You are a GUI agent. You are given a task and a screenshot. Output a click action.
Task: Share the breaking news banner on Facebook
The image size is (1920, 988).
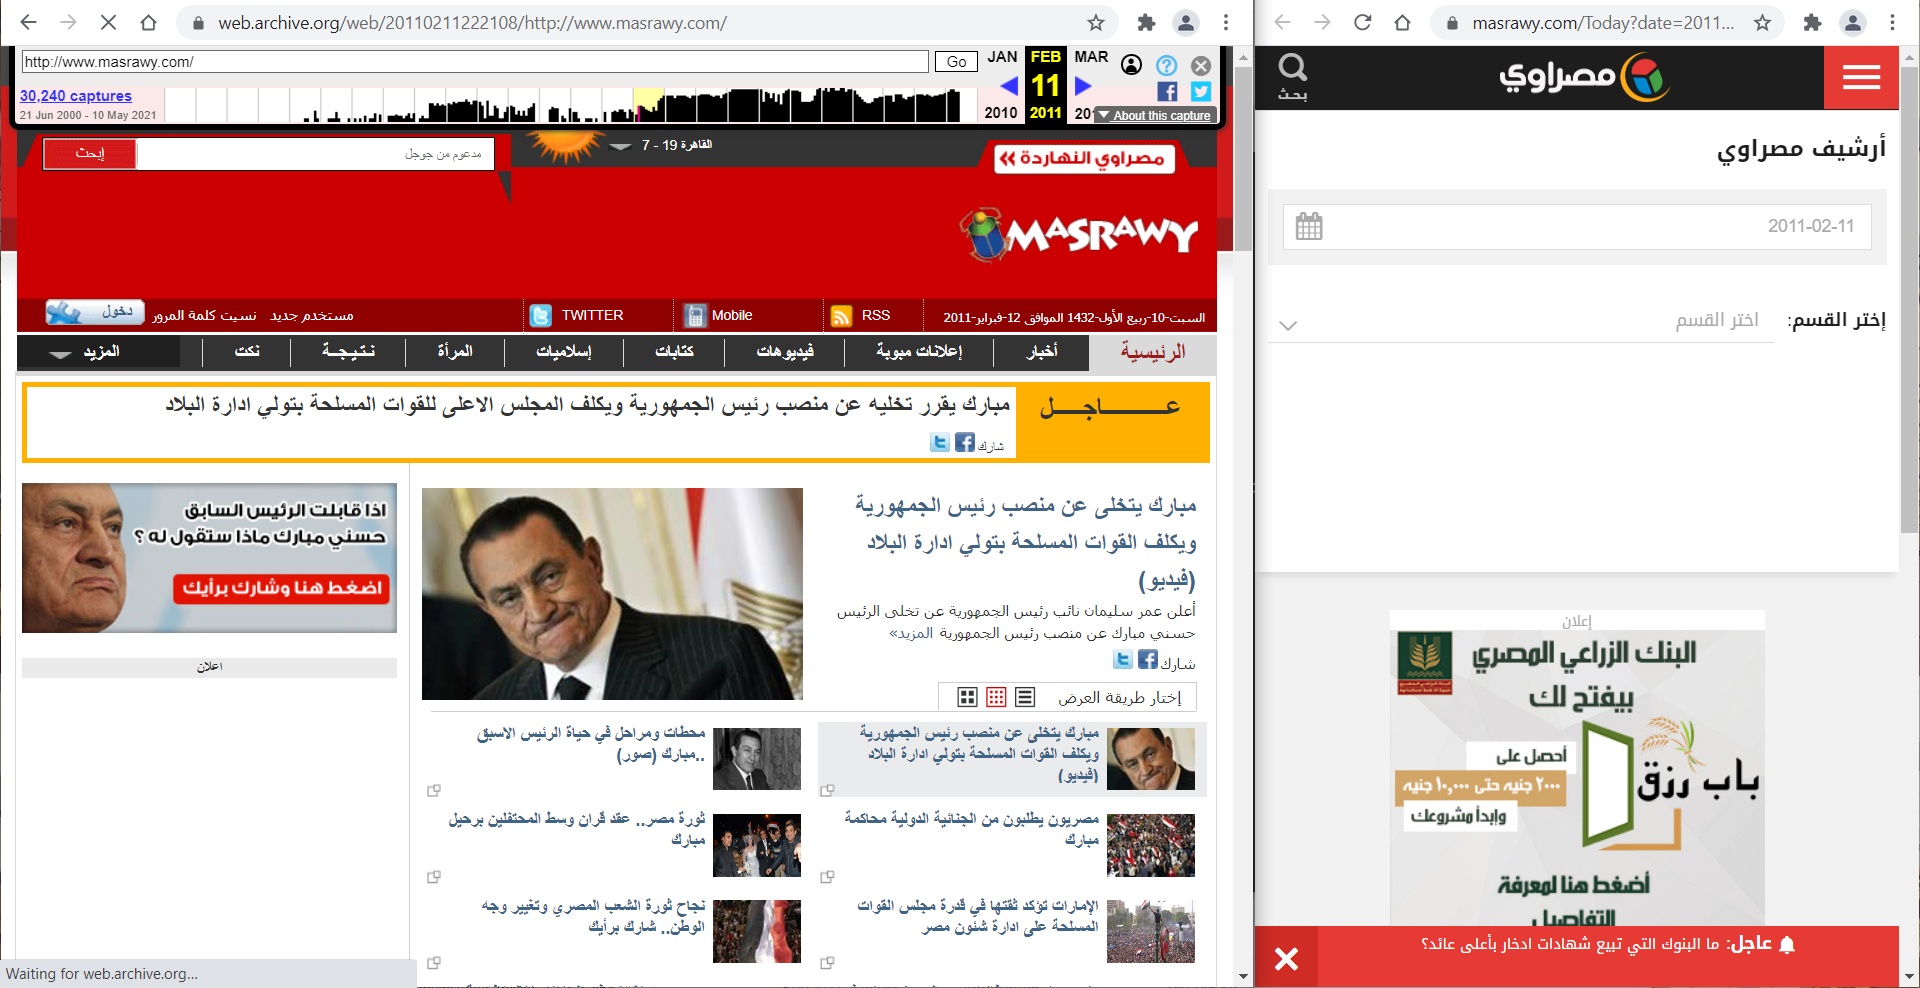[x=964, y=442]
